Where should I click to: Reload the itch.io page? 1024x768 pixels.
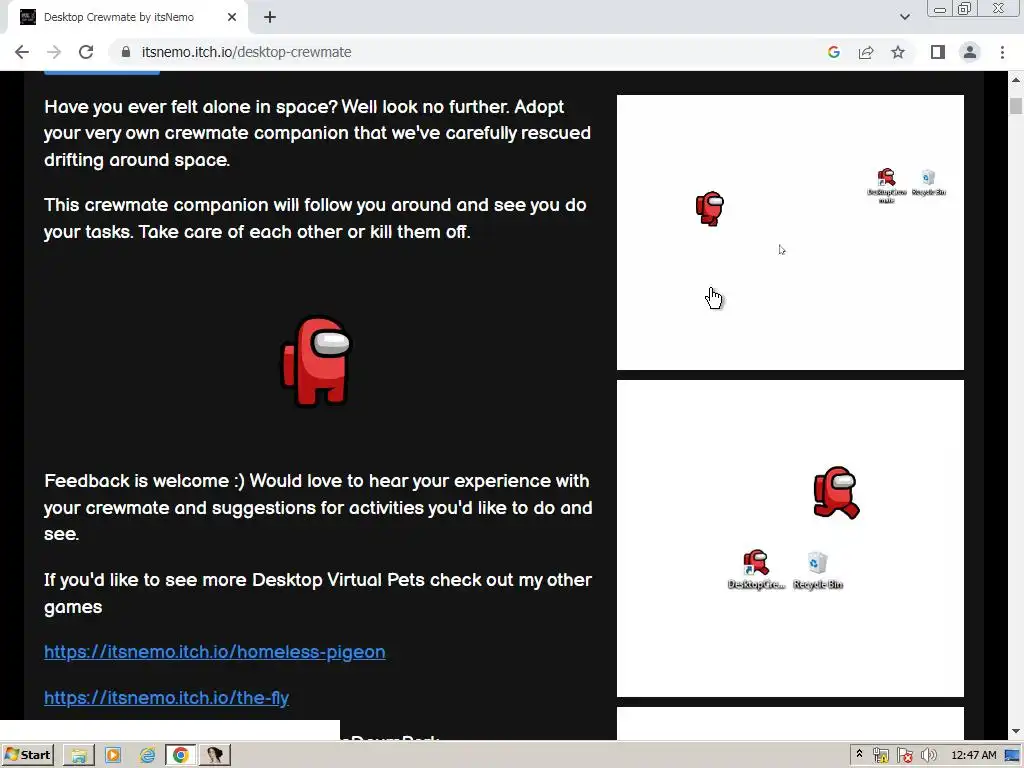pos(86,52)
